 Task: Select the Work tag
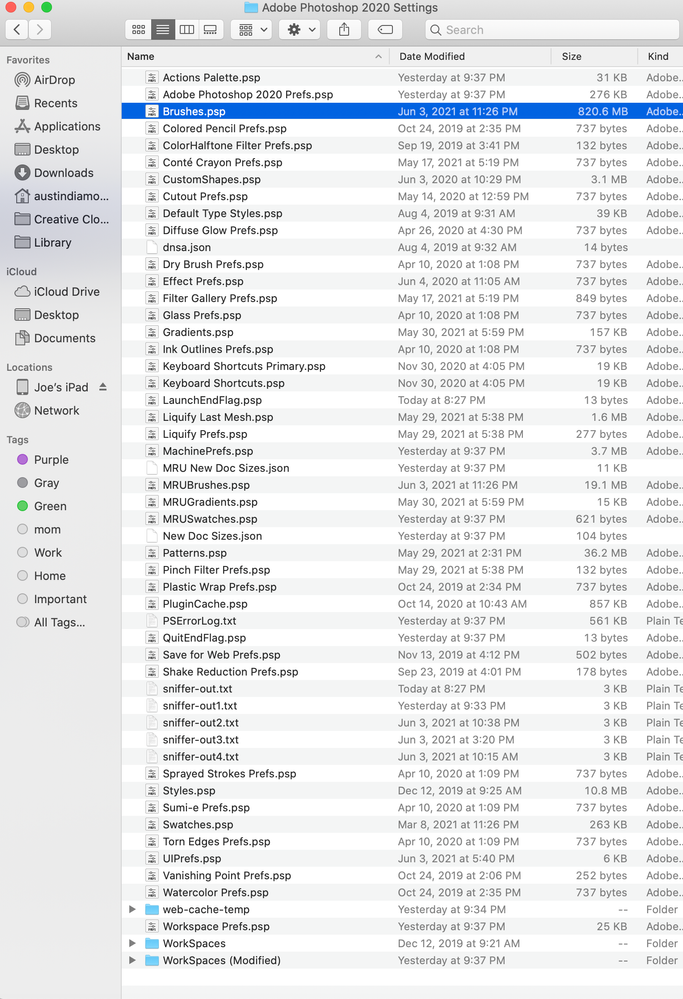[48, 553]
